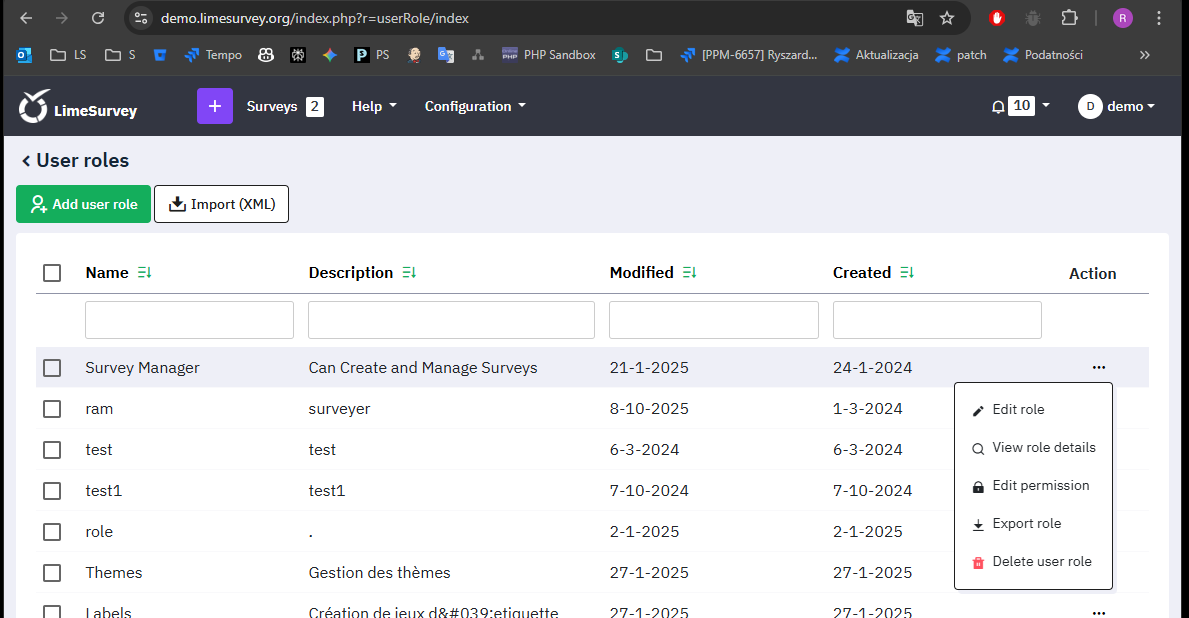Image resolution: width=1189 pixels, height=618 pixels.
Task: Click the Created column sort icon
Action: coord(906,273)
